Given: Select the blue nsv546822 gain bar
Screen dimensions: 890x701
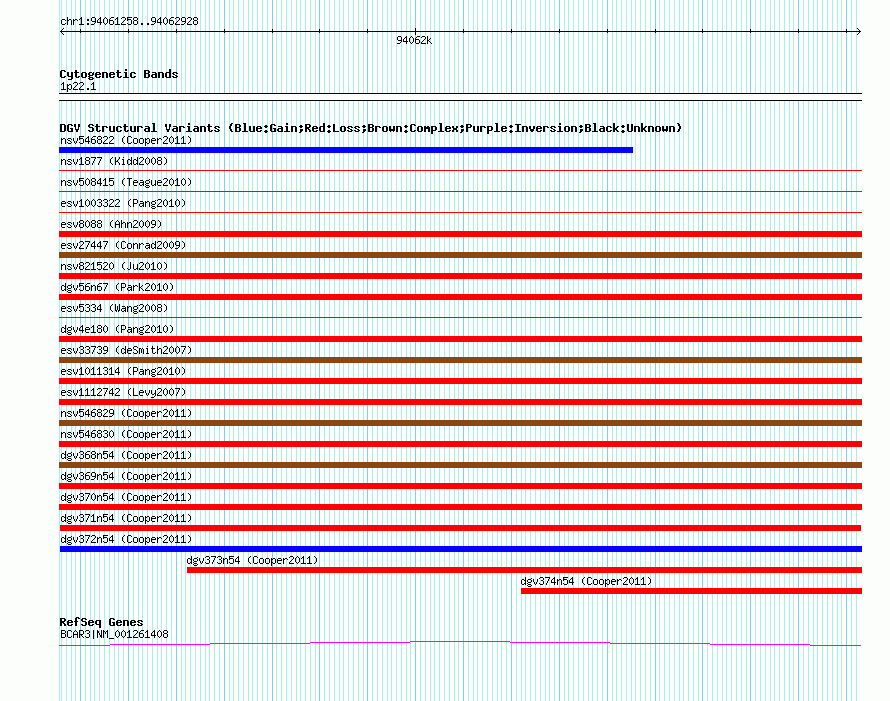Looking at the screenshot, I should 346,150.
